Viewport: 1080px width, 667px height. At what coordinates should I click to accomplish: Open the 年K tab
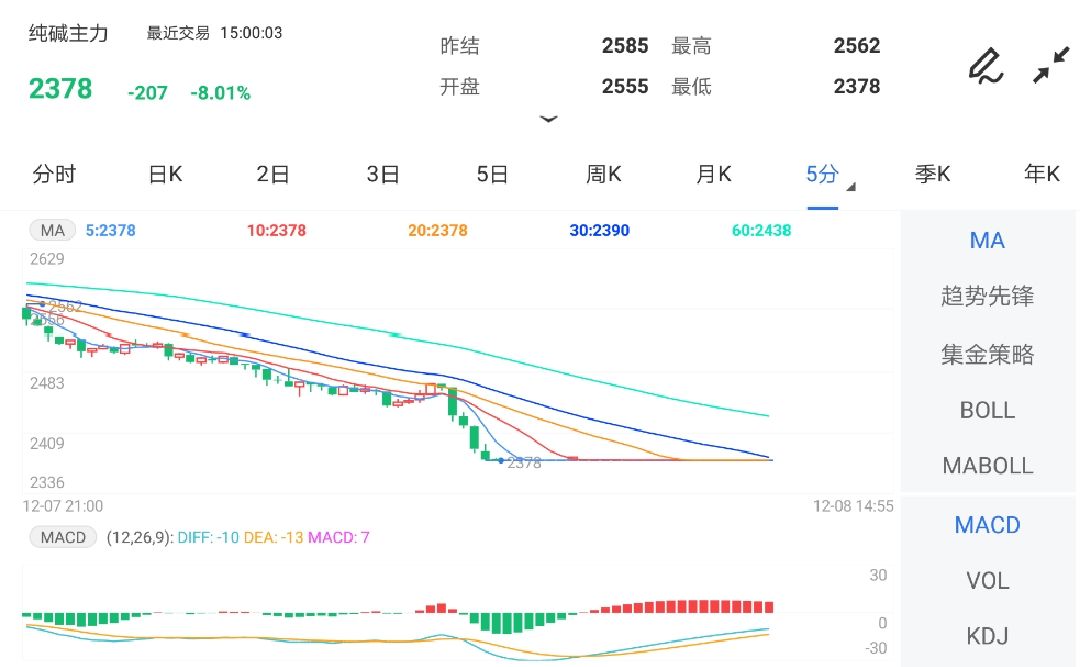(x=1041, y=174)
